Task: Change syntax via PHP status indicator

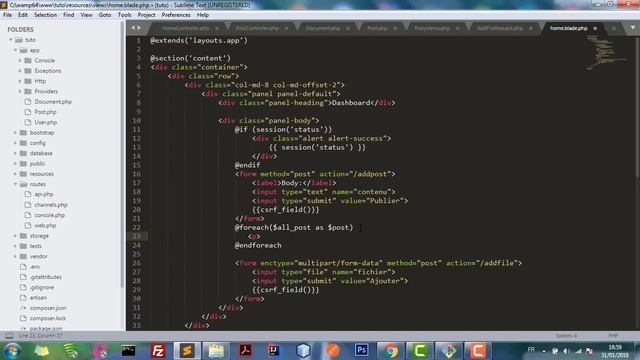Action: point(613,336)
